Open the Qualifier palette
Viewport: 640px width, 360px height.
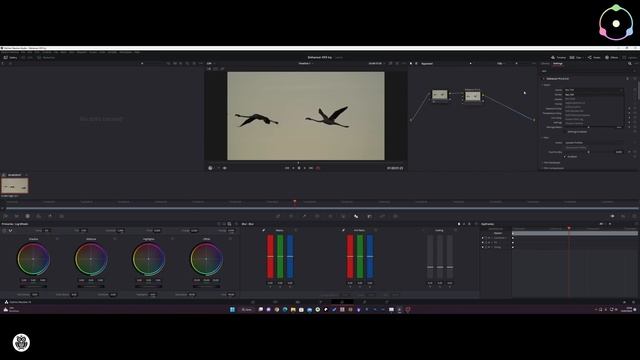coord(304,216)
